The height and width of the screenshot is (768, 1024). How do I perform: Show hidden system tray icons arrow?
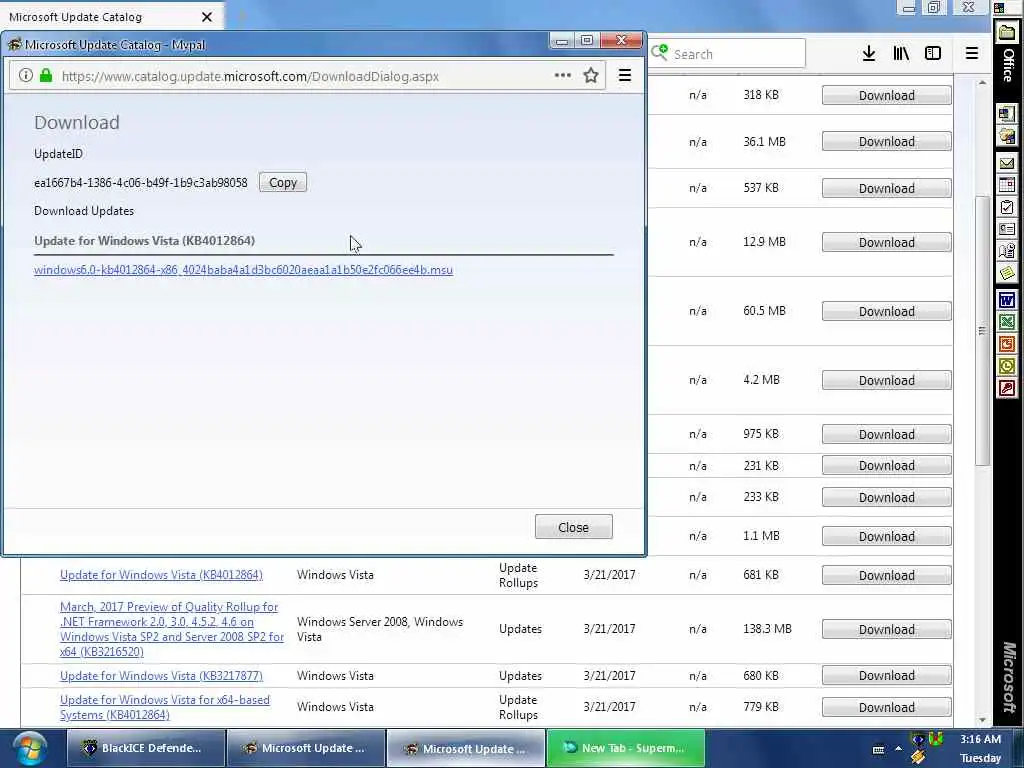click(899, 749)
